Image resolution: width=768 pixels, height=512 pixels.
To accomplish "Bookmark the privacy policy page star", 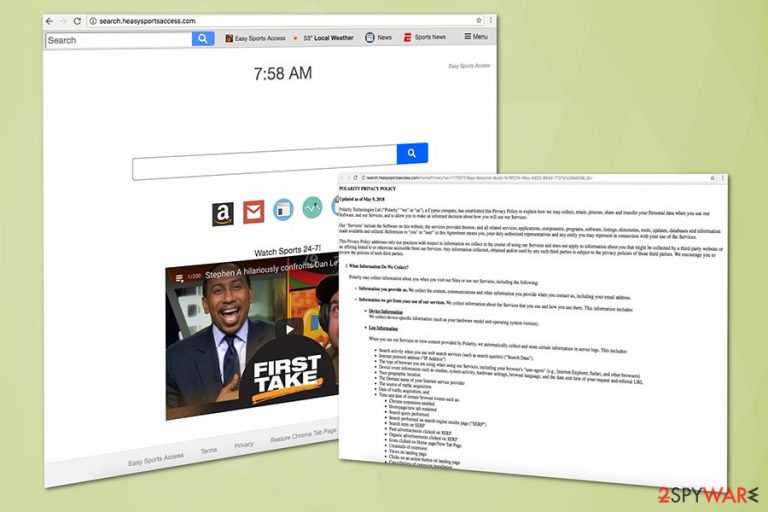I will click(713, 178).
